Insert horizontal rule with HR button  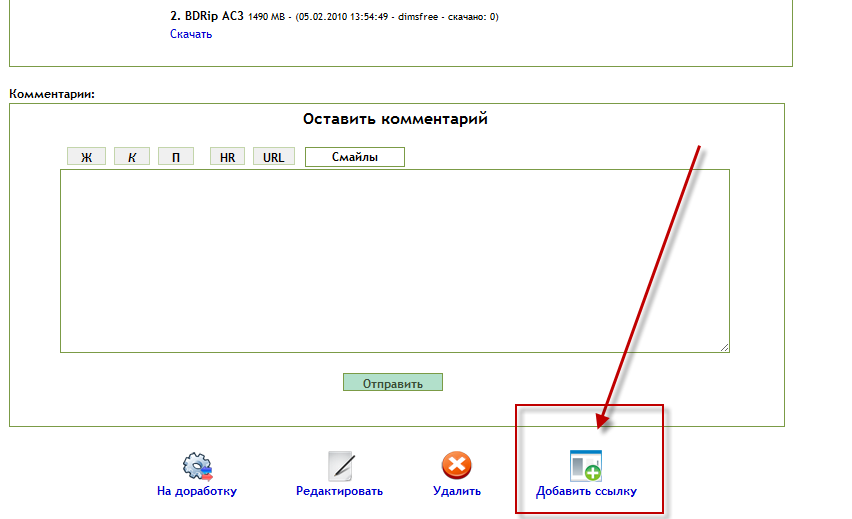(227, 157)
